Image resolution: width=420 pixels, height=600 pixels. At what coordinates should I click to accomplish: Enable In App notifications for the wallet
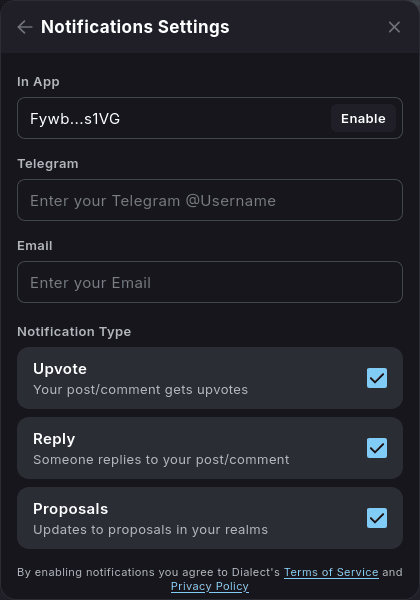[363, 119]
